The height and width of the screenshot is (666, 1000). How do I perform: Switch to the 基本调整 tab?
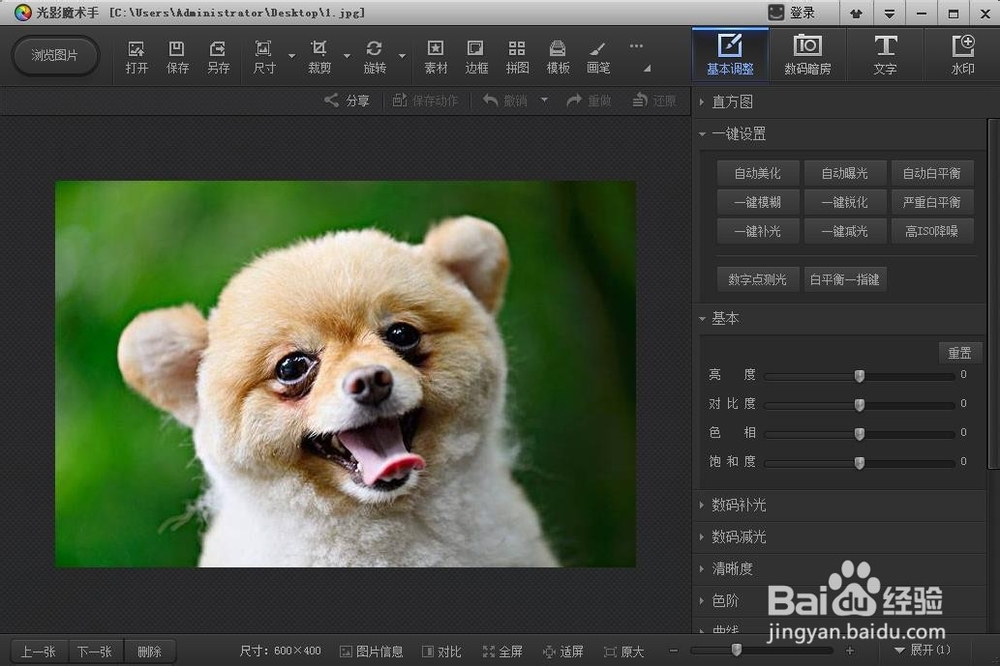[x=730, y=55]
